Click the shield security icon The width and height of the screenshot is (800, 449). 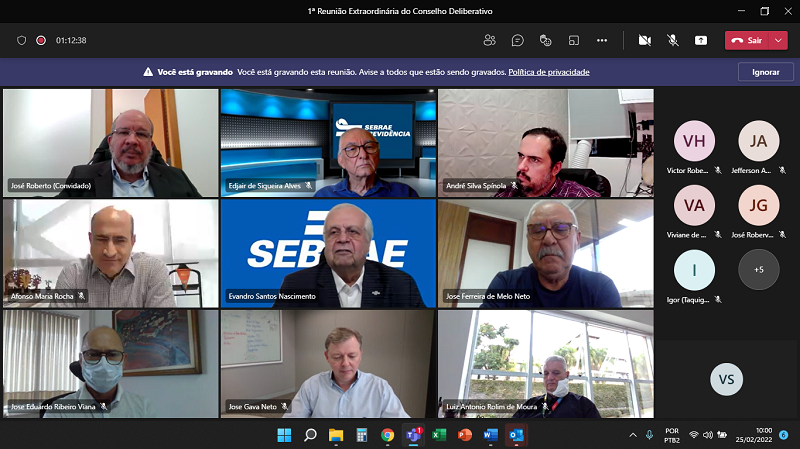click(22, 40)
